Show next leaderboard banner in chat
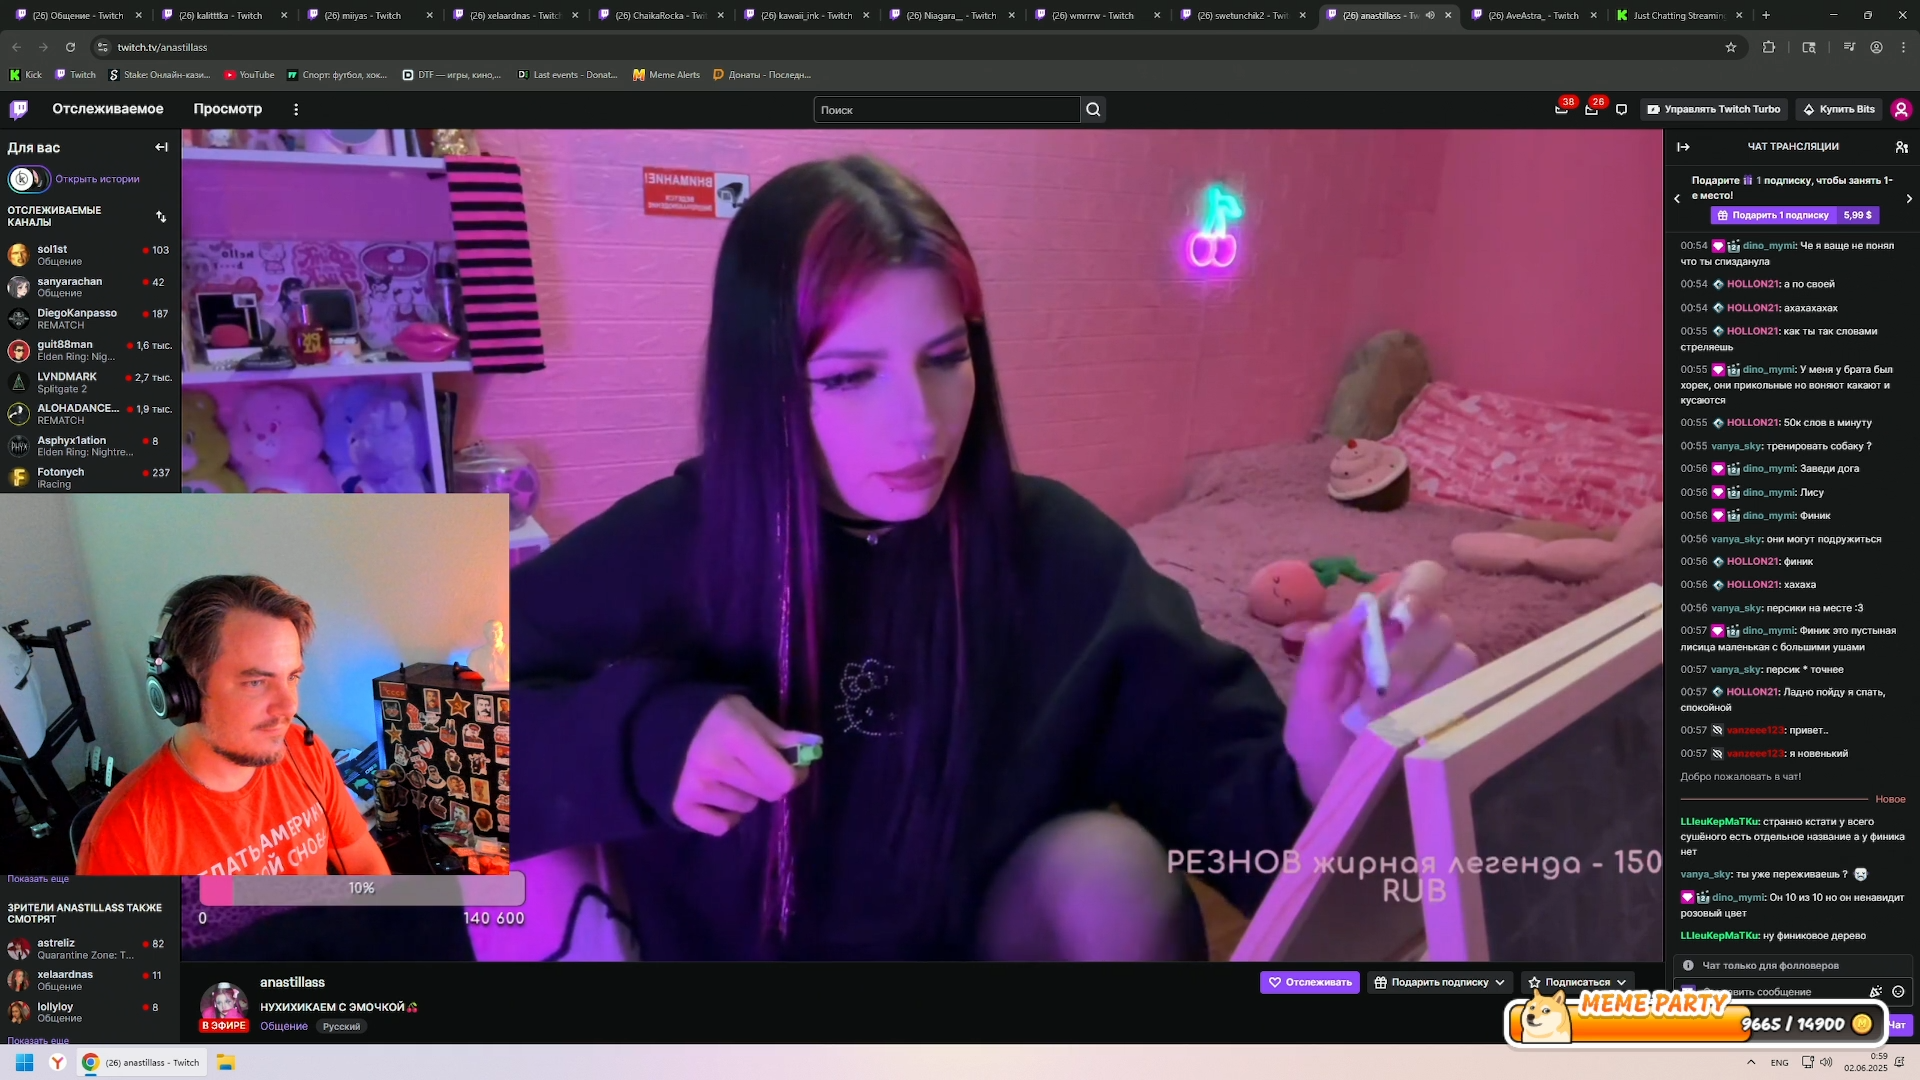 tap(1909, 198)
